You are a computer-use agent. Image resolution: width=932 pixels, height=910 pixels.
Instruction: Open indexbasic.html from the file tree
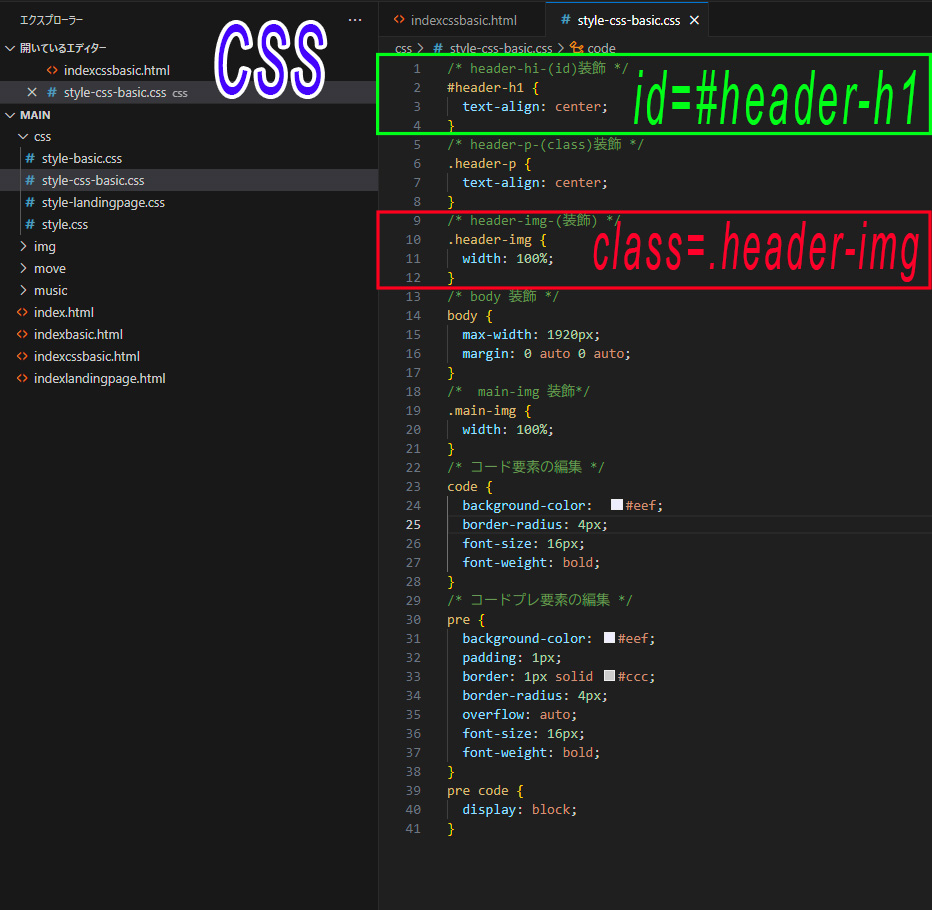click(x=78, y=334)
